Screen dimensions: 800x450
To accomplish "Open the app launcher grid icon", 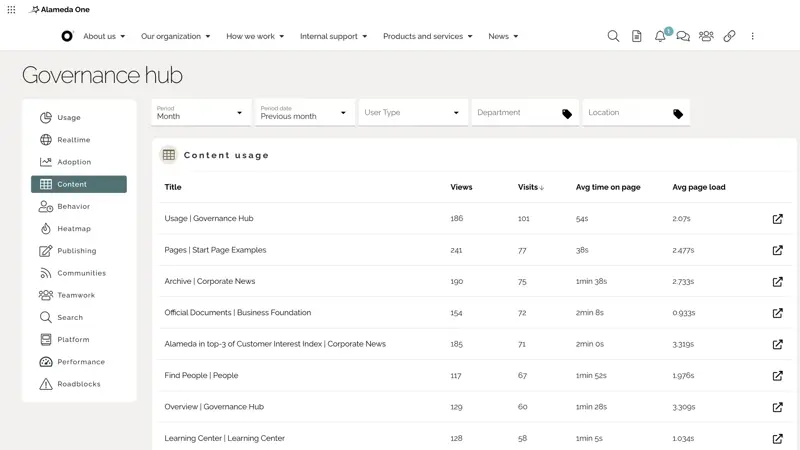I will pyautogui.click(x=11, y=9).
